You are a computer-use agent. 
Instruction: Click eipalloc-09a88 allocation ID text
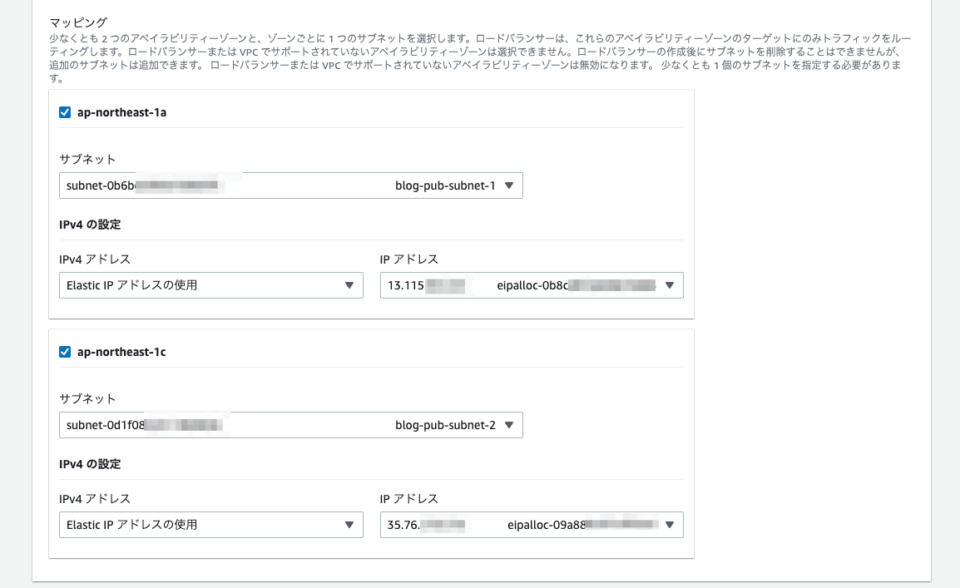click(x=546, y=525)
